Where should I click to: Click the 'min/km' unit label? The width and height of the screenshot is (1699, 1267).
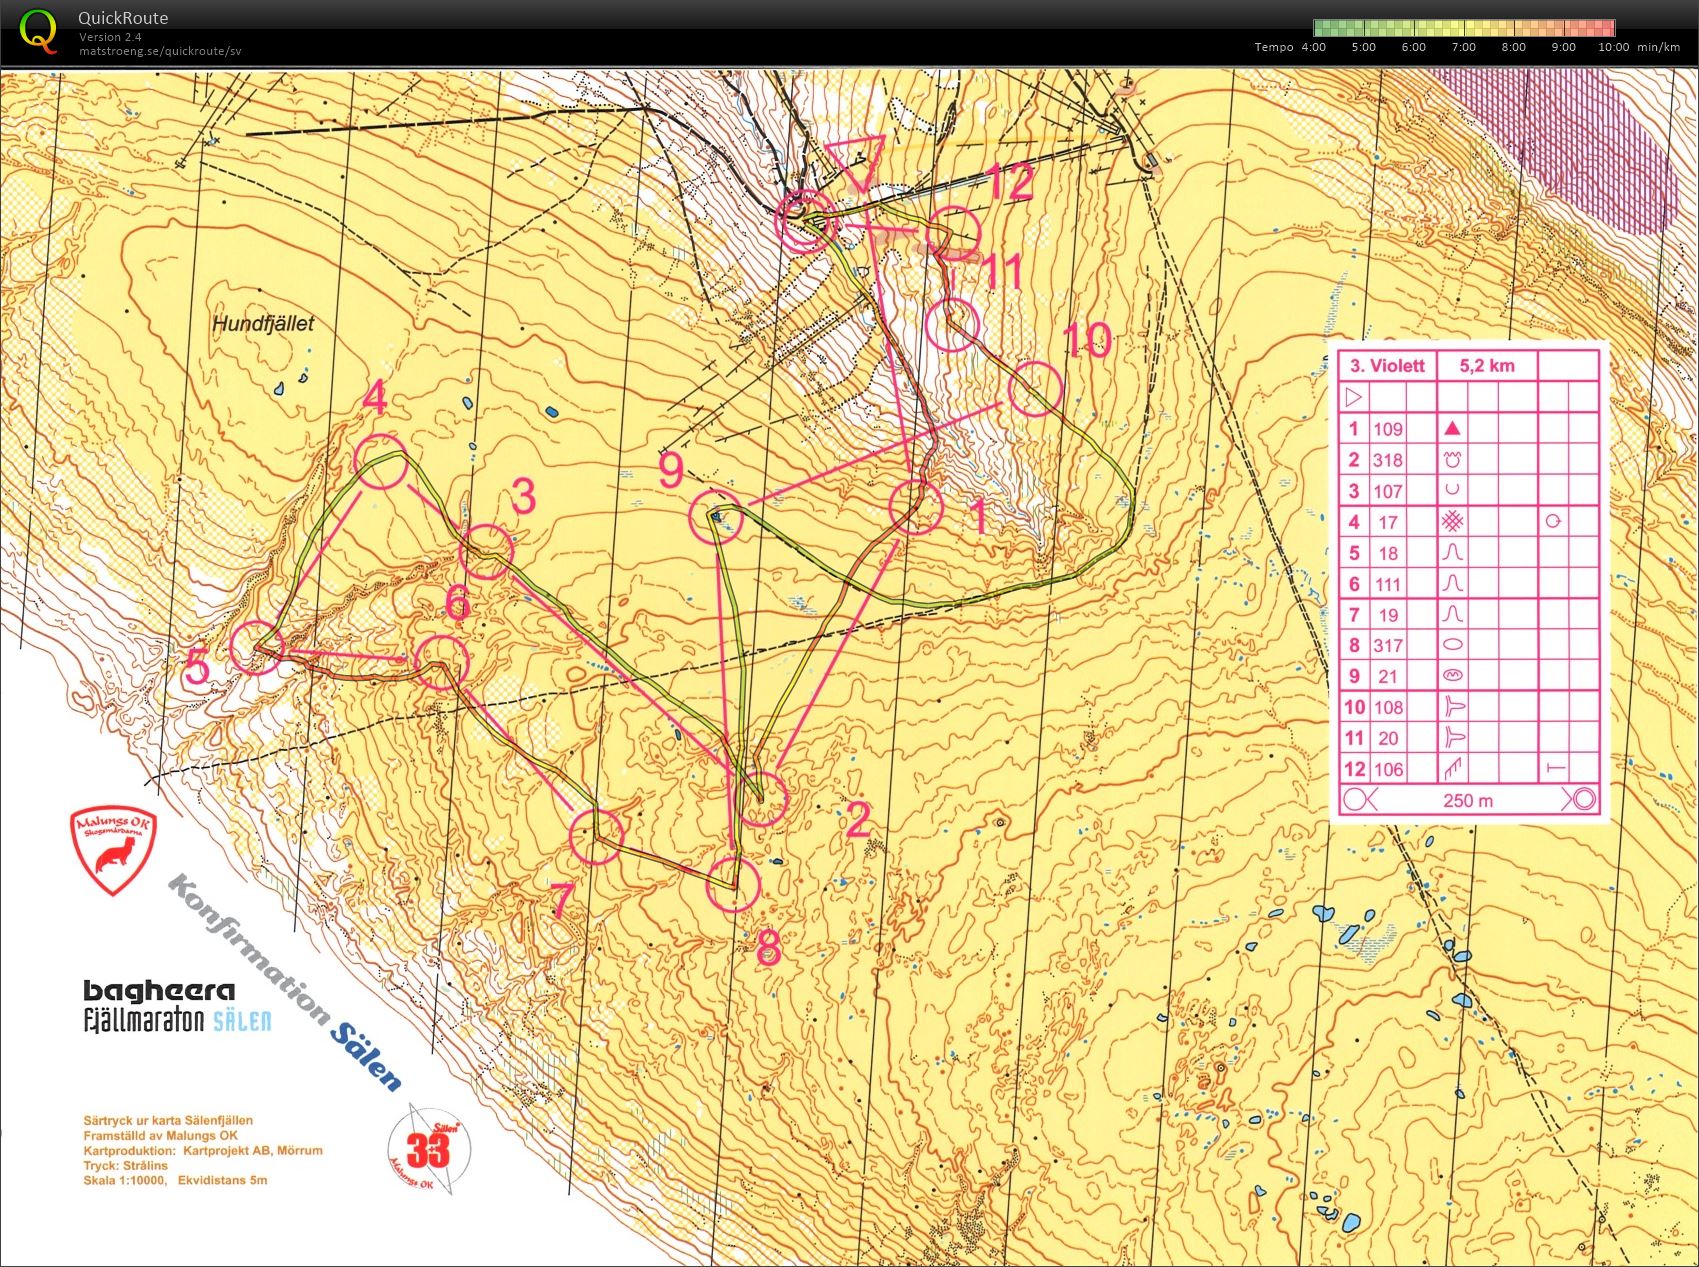(x=1658, y=47)
